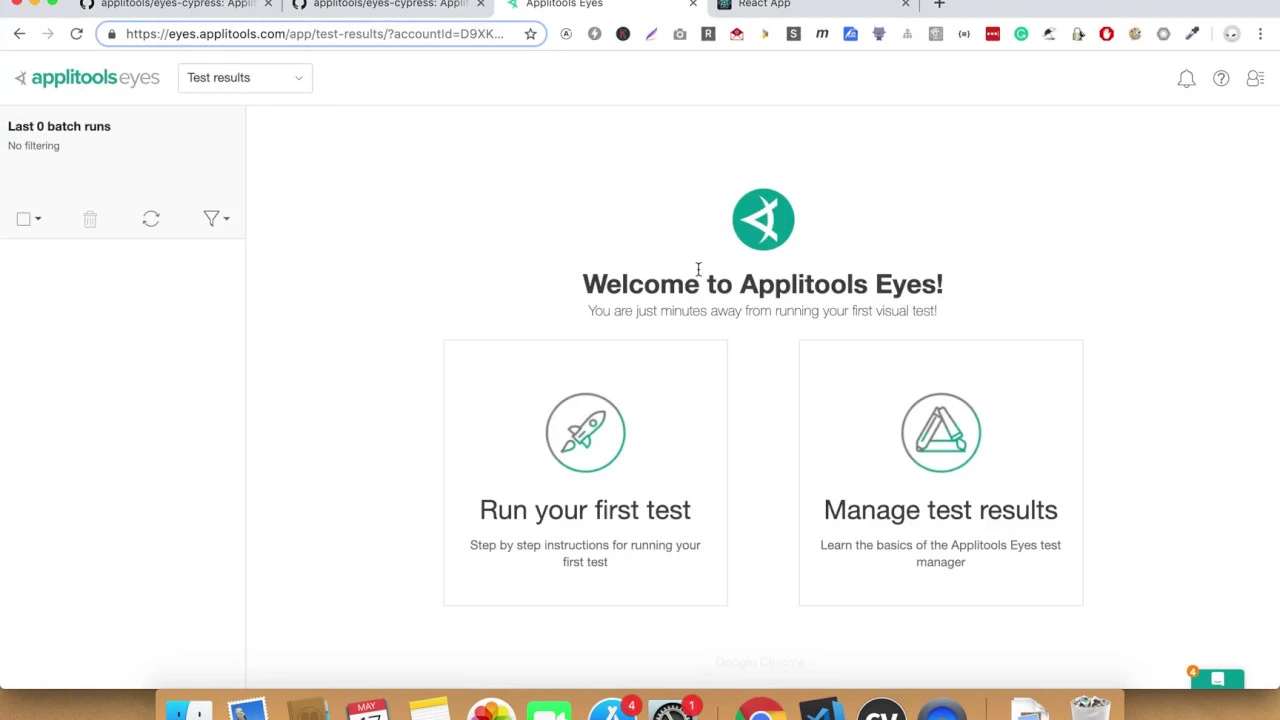Open Chrome from the Dock
Image resolution: width=1280 pixels, height=720 pixels.
761,710
